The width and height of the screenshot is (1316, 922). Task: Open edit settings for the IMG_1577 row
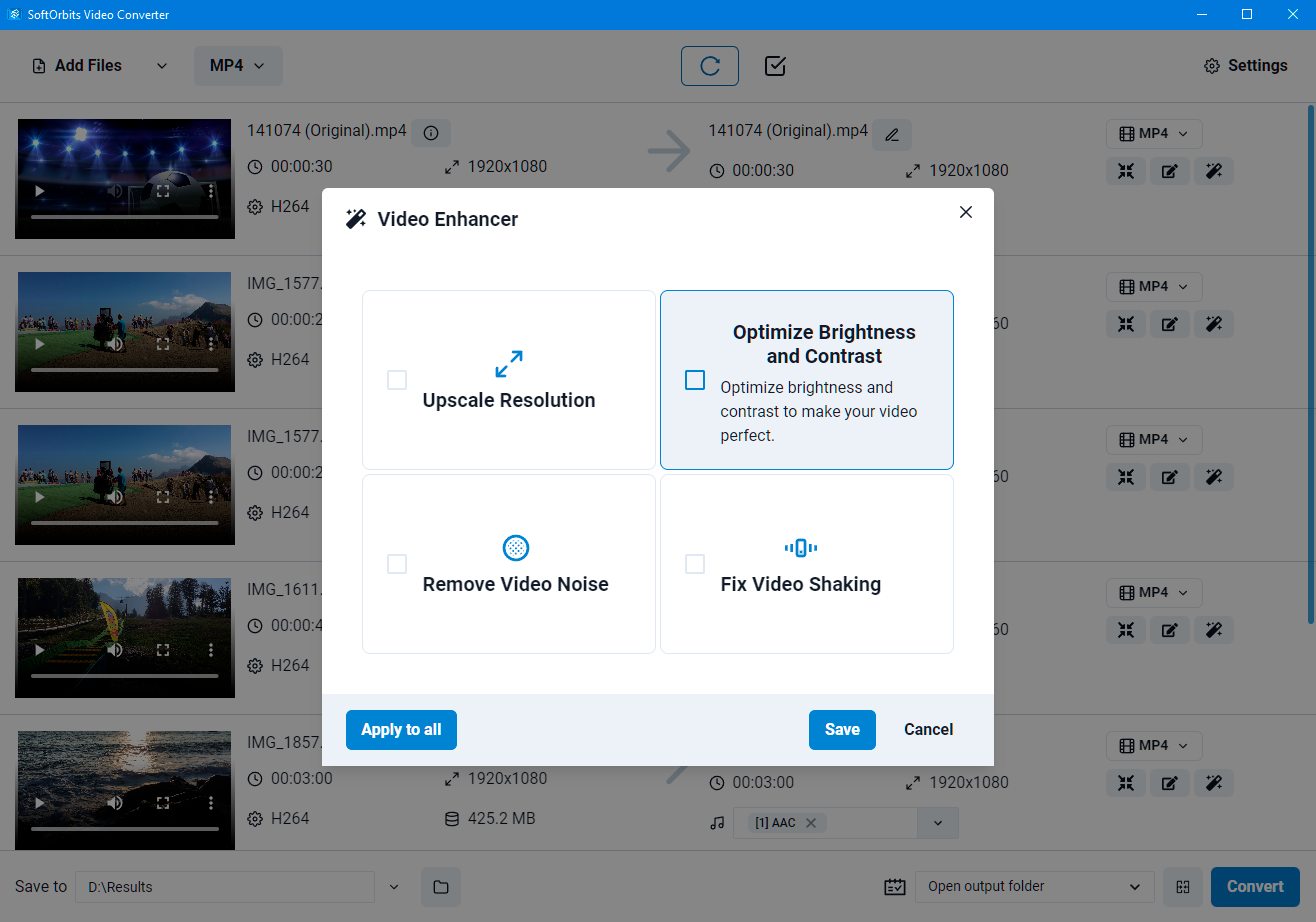(1170, 324)
